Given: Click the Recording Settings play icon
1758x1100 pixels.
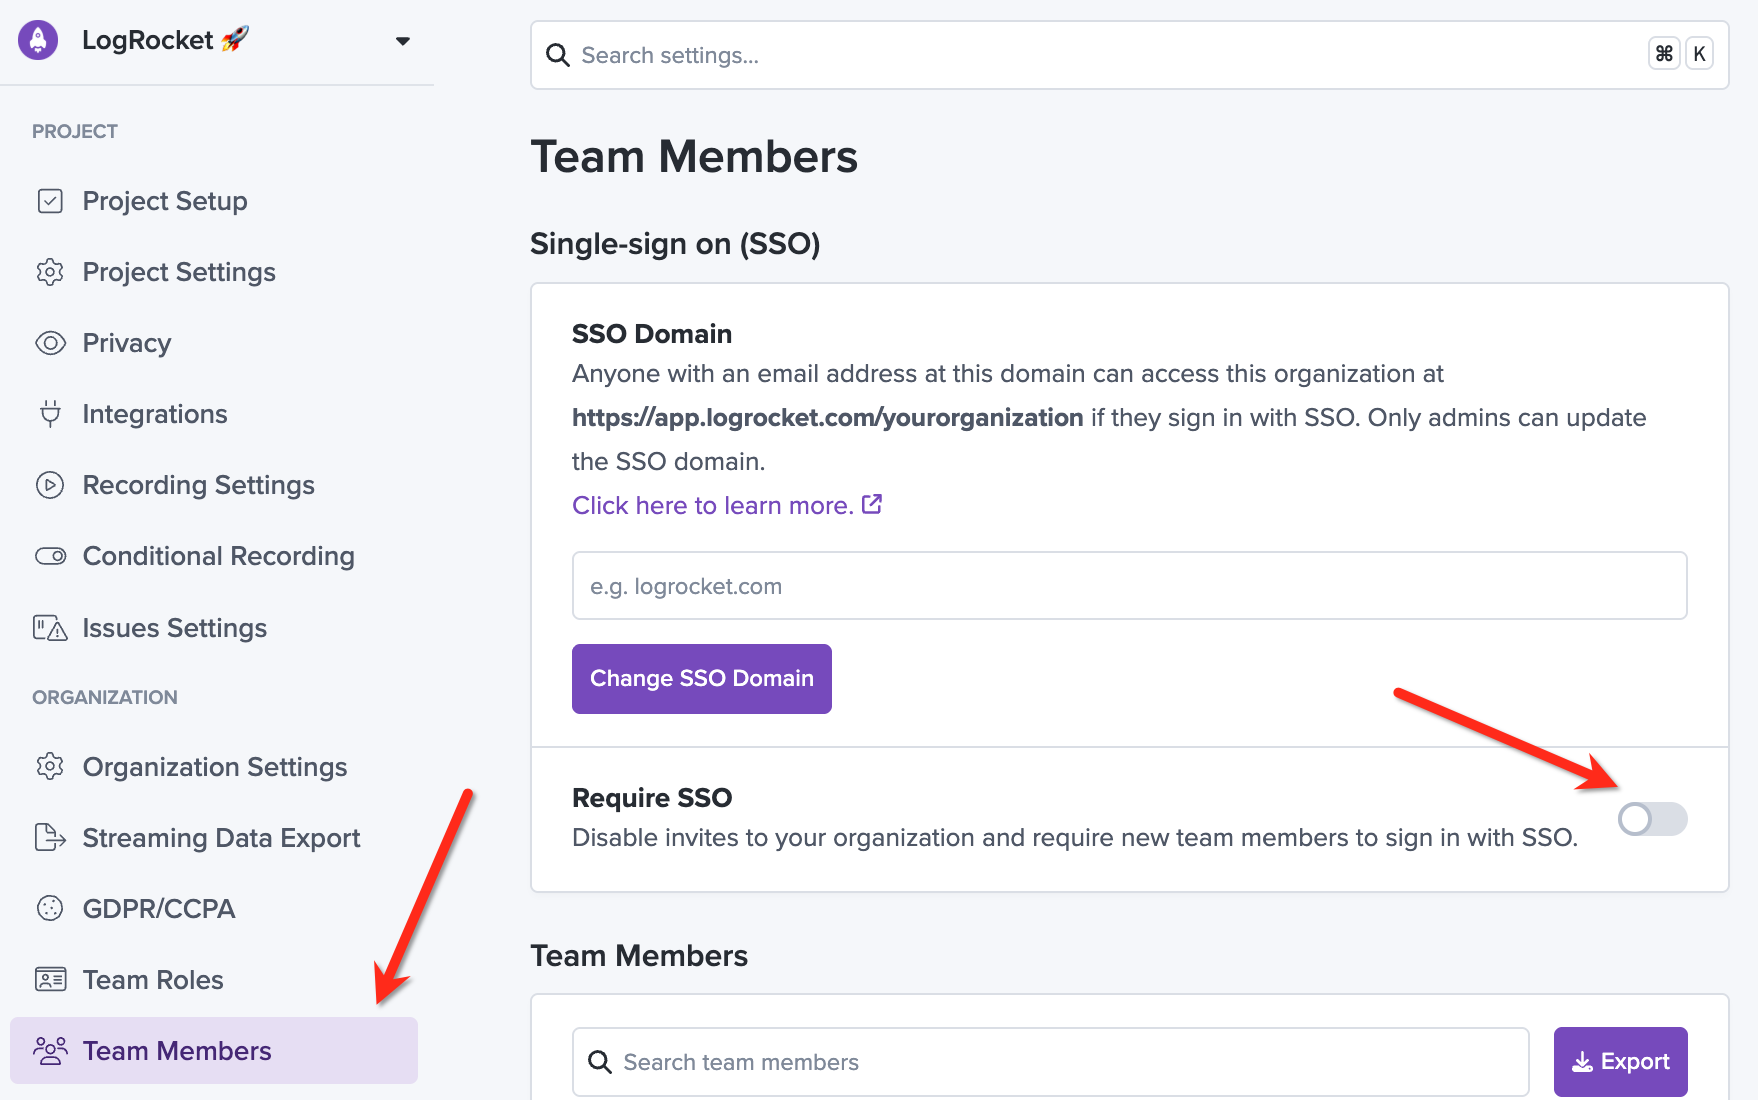Looking at the screenshot, I should click(x=50, y=485).
